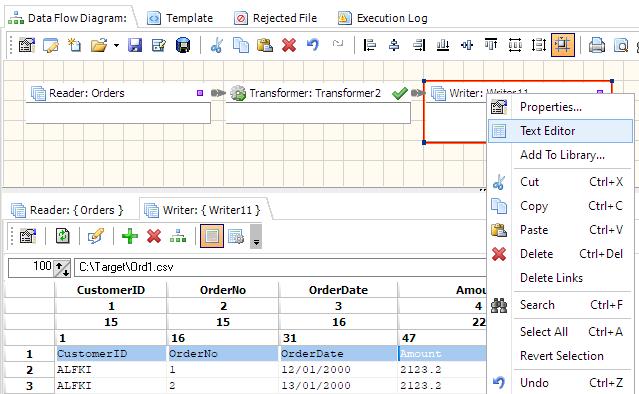
Task: Open a file with the folder icon
Action: point(99,45)
